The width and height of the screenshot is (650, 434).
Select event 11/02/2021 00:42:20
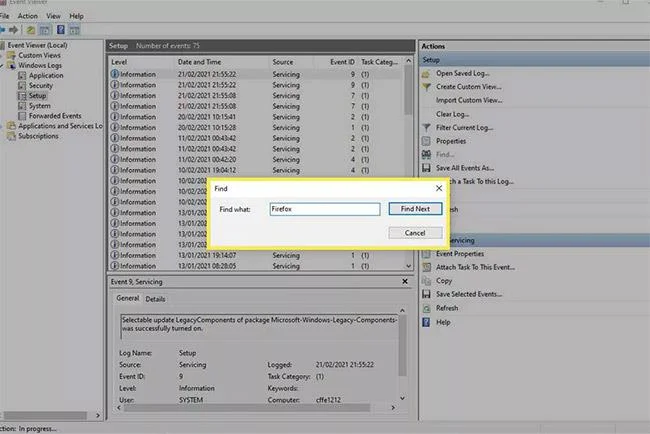255,160
